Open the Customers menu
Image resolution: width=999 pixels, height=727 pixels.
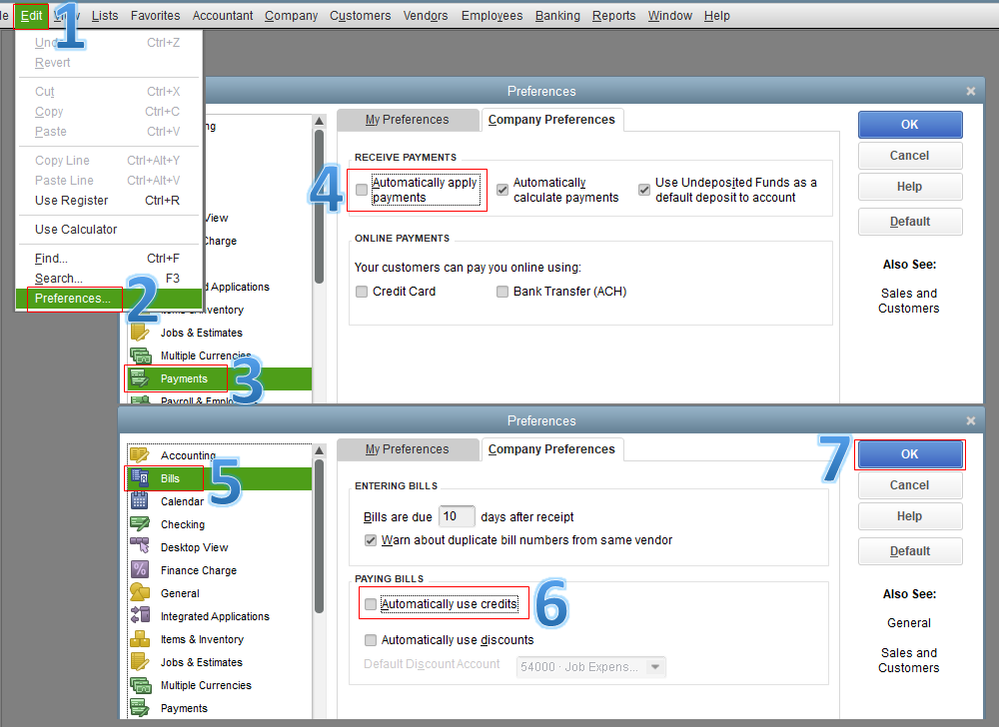pos(360,15)
